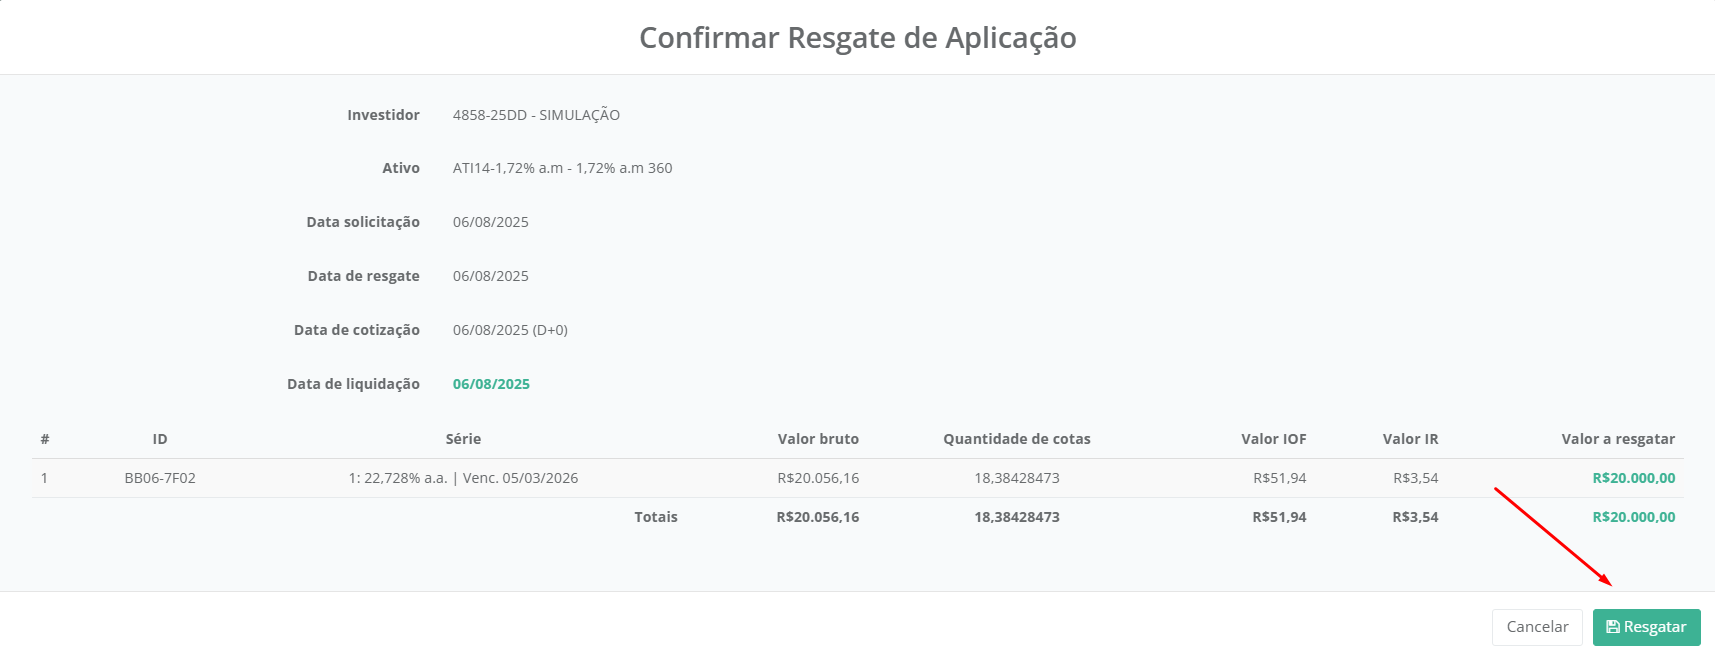This screenshot has width=1715, height=661.
Task: Click the Totais label in the table
Action: click(655, 517)
